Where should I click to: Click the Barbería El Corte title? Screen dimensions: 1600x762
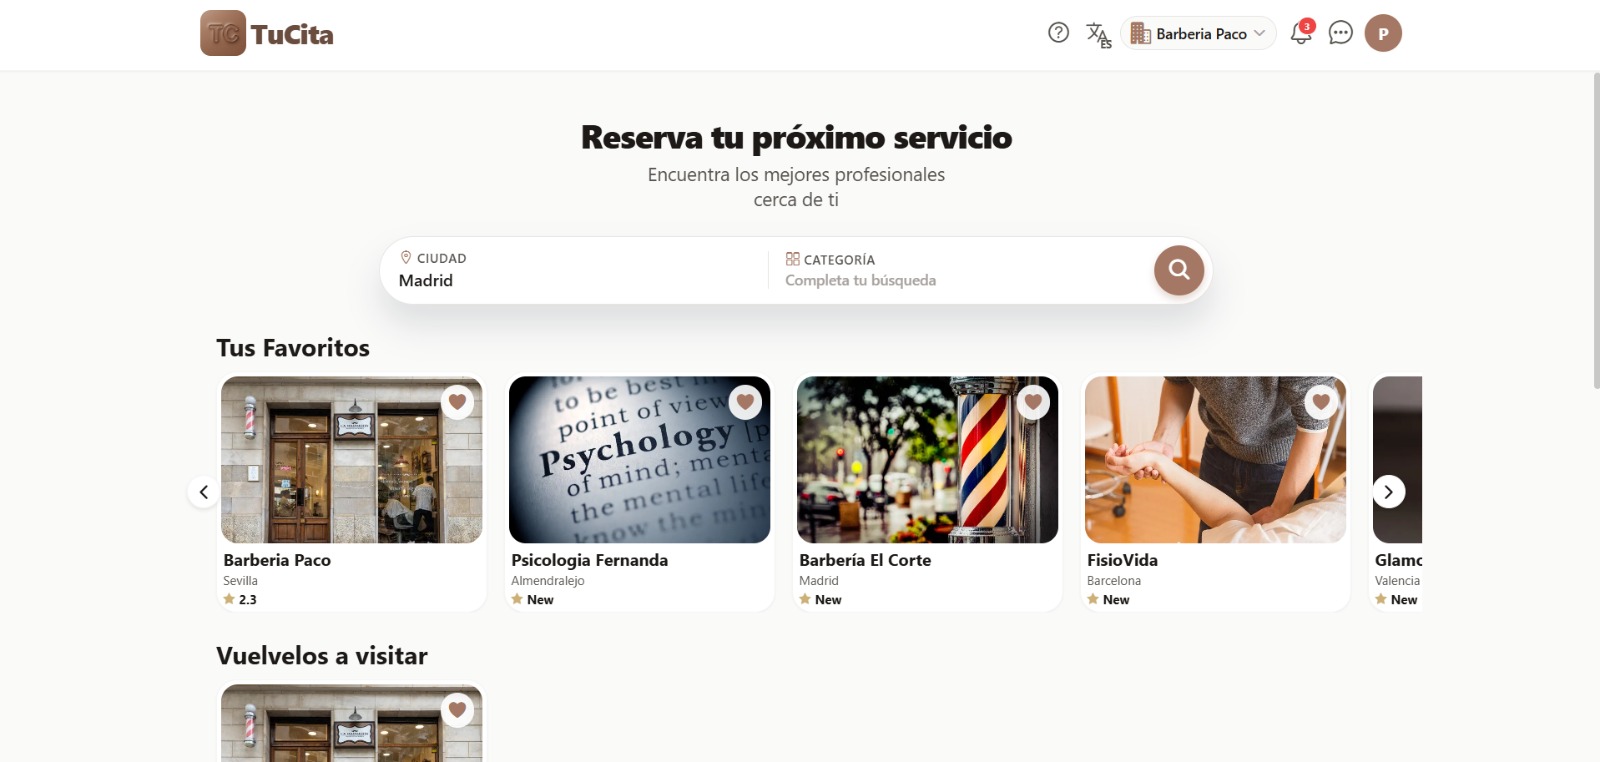pos(865,560)
